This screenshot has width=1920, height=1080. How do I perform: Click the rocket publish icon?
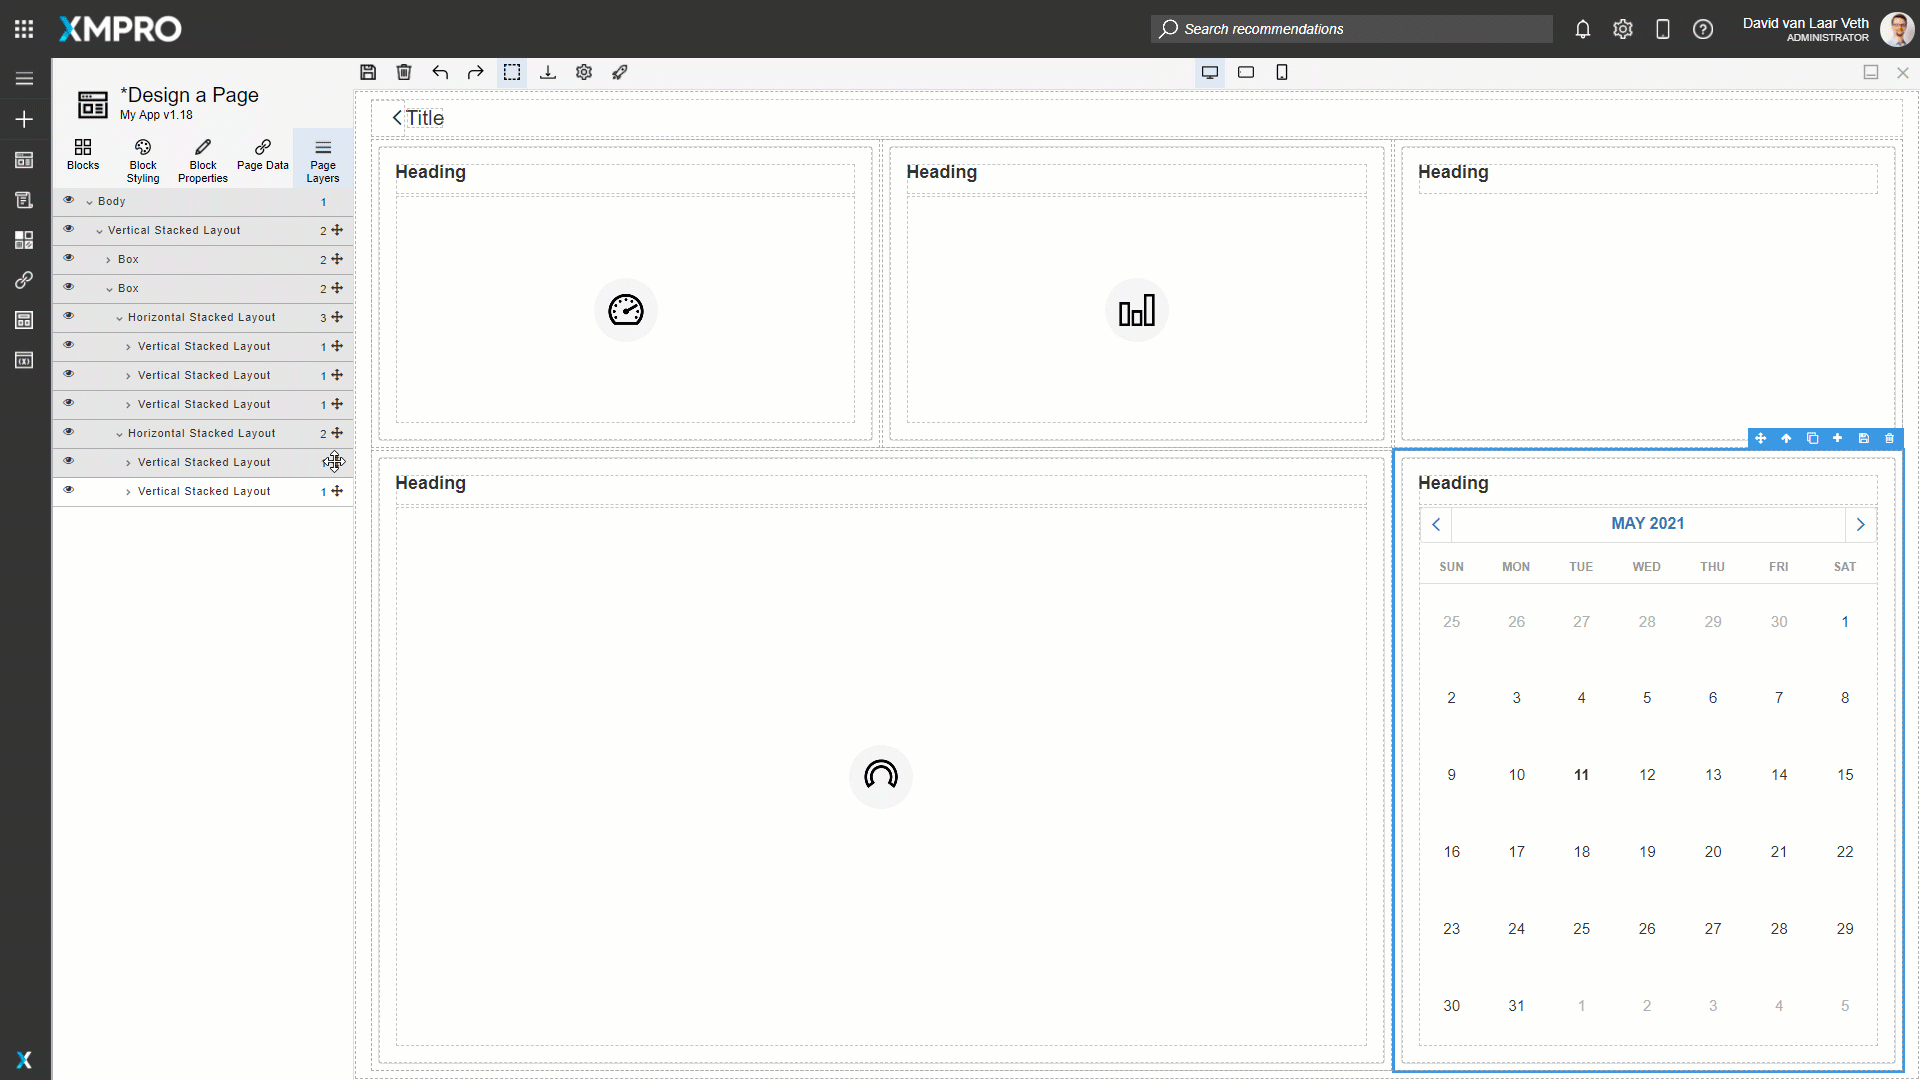click(x=620, y=72)
